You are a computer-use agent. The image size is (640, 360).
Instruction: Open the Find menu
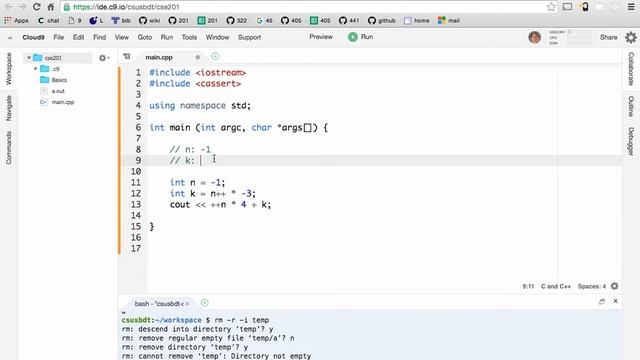(99, 37)
